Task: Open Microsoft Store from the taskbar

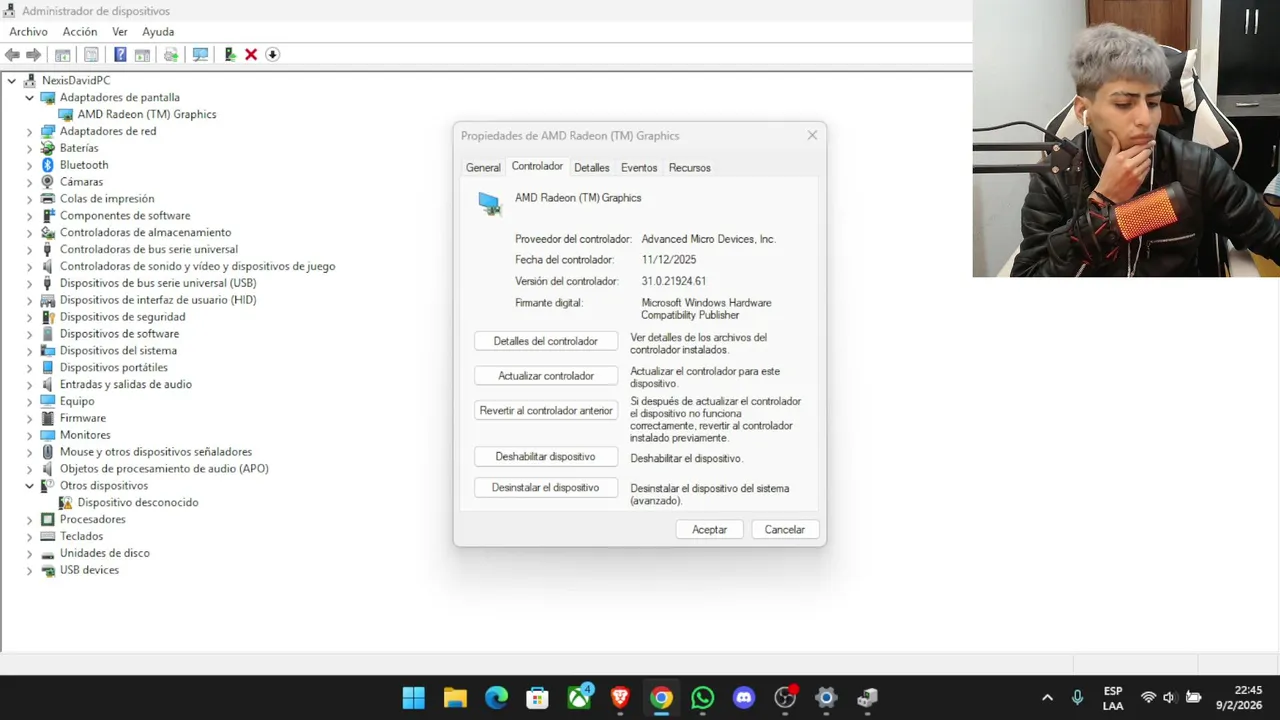Action: pos(537,698)
